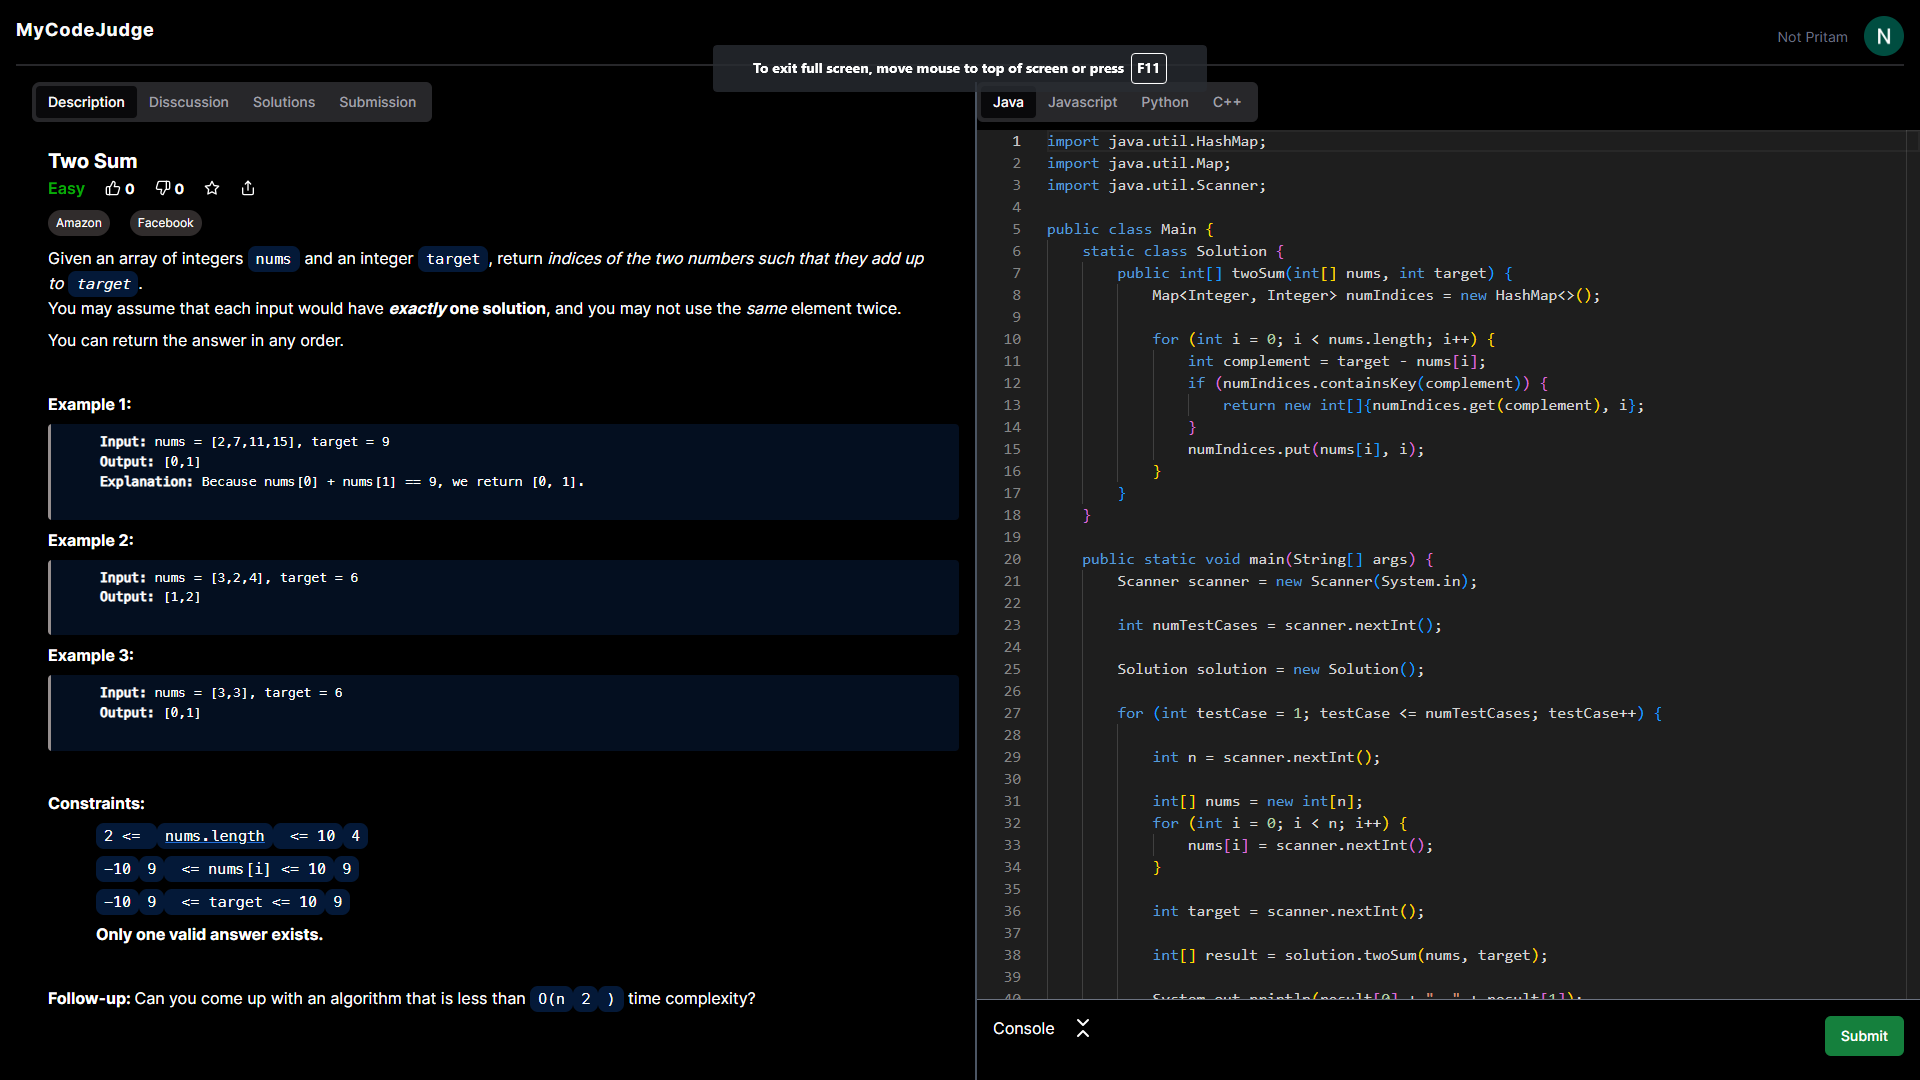Click the upvote icon on the problem
This screenshot has height=1080, width=1920.
tap(115, 189)
